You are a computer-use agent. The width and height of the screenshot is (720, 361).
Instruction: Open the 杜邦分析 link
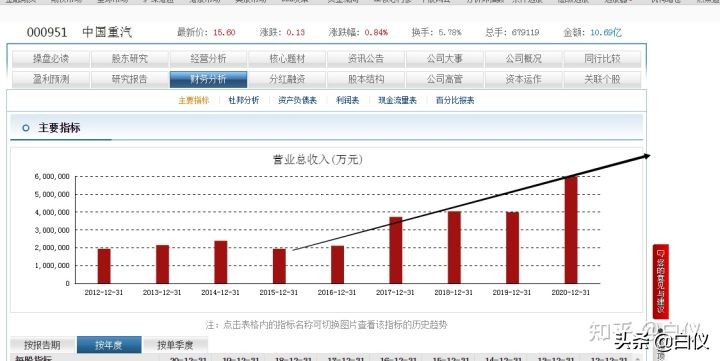coord(244,100)
